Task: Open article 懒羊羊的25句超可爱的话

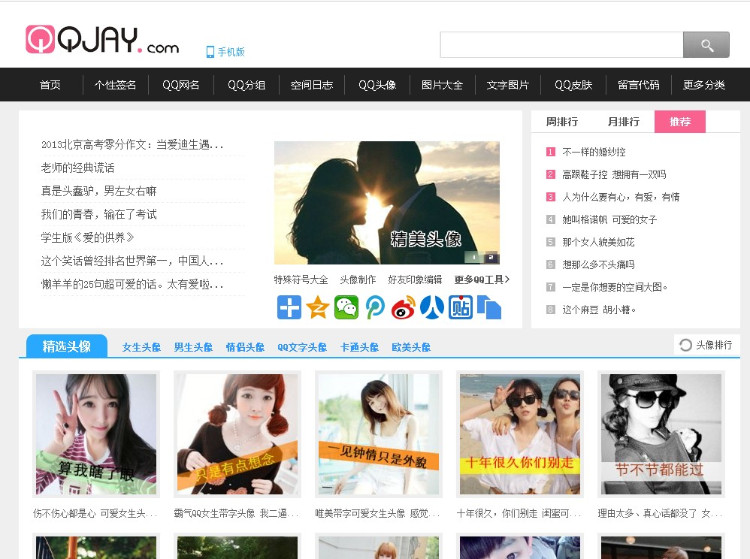Action: pyautogui.click(x=132, y=284)
